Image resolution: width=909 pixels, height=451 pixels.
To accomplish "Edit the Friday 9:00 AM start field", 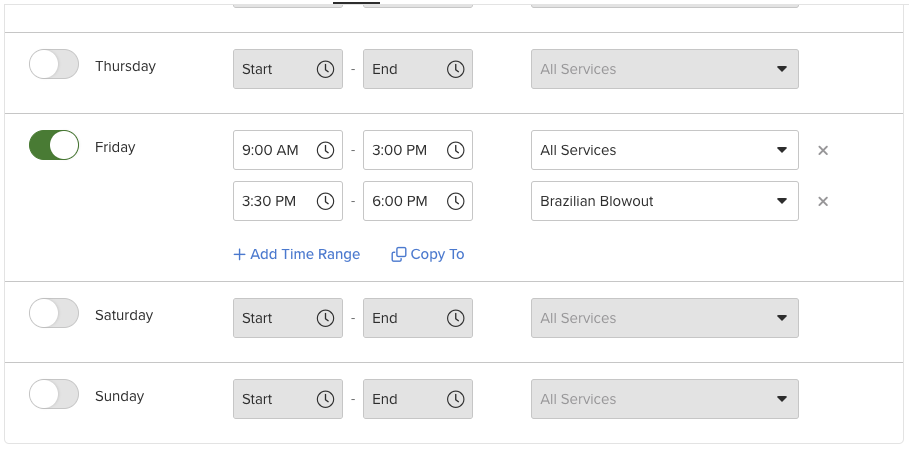I will tap(288, 150).
